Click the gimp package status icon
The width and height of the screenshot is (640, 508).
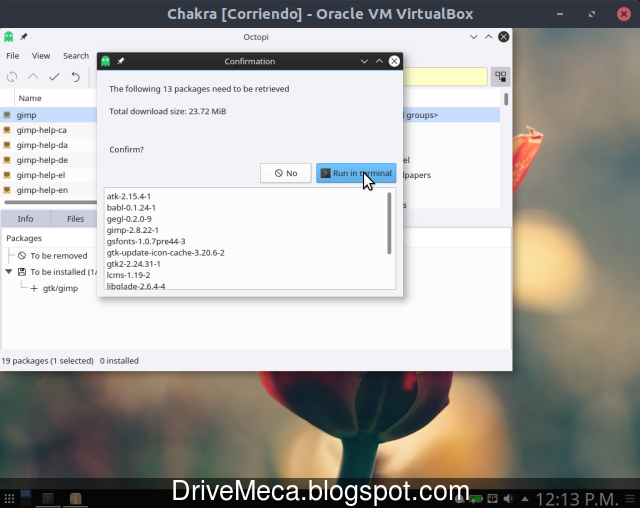coord(7,115)
